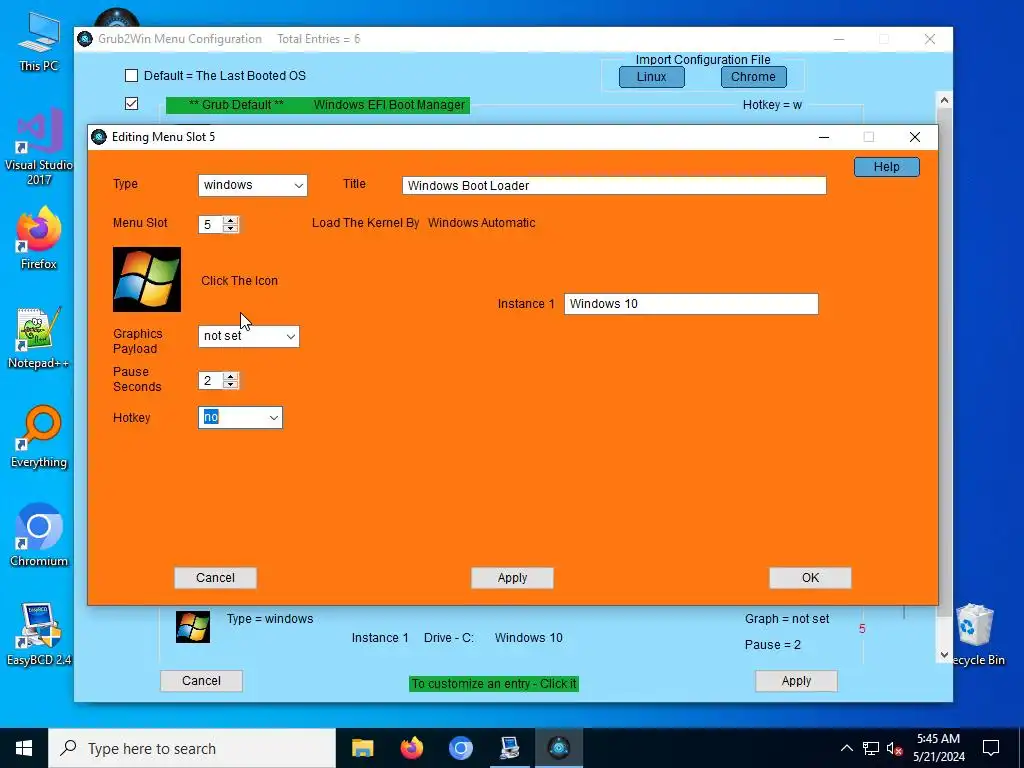Click Apply in the Grub2Win Menu Configuration window
1024x768 pixels.
796,680
